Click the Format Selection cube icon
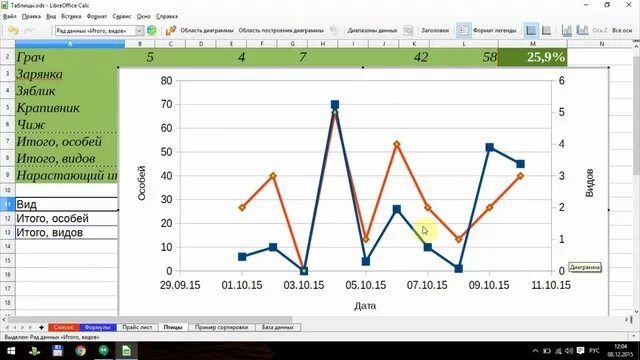This screenshot has height=360, width=640. 152,30
